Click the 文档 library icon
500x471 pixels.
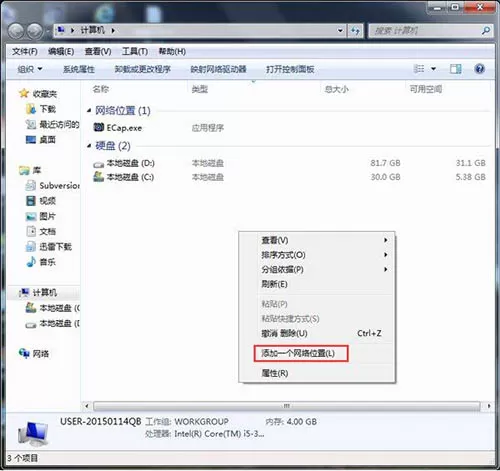tap(31, 231)
